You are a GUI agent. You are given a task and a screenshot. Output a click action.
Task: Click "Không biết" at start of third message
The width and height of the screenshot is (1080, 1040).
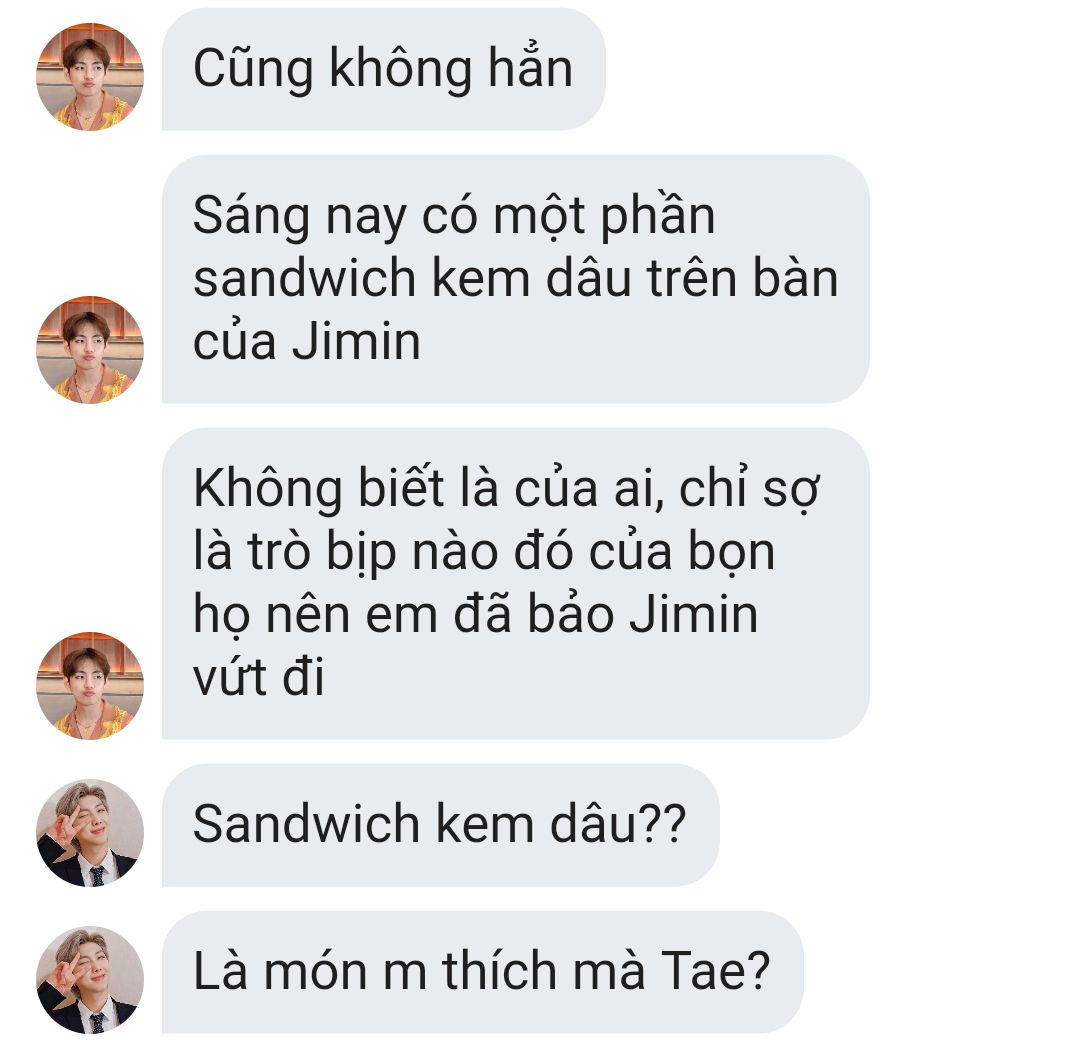(x=319, y=489)
